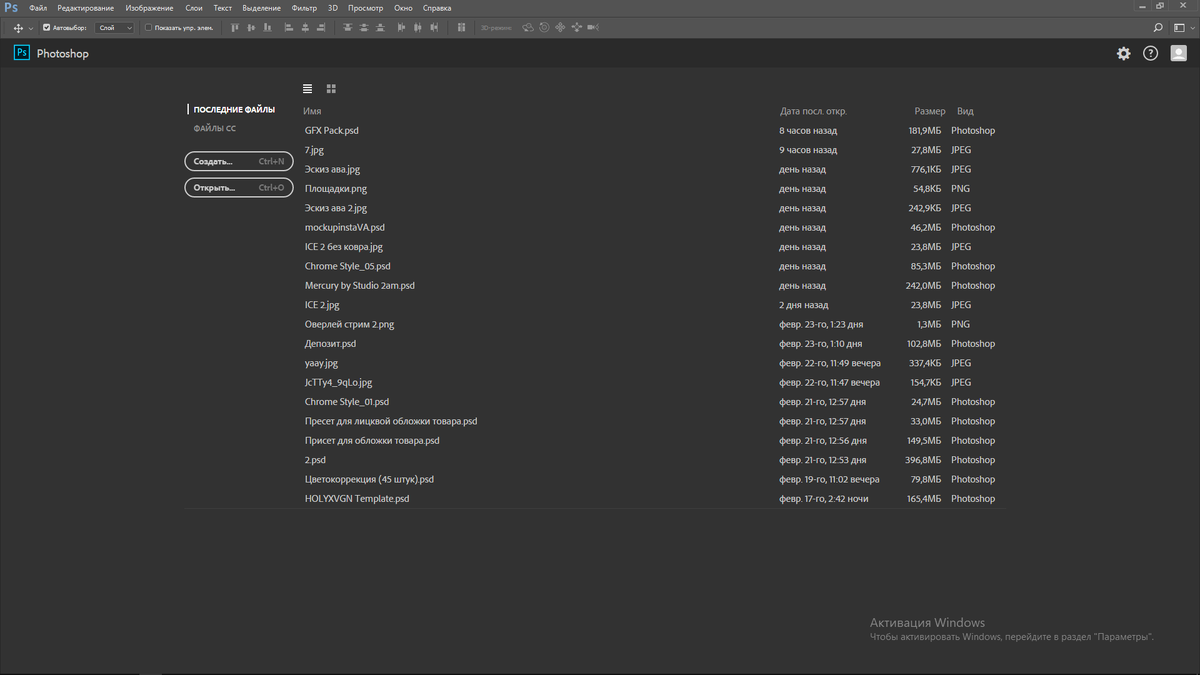
Task: Click the Открыть... button
Action: coord(239,188)
